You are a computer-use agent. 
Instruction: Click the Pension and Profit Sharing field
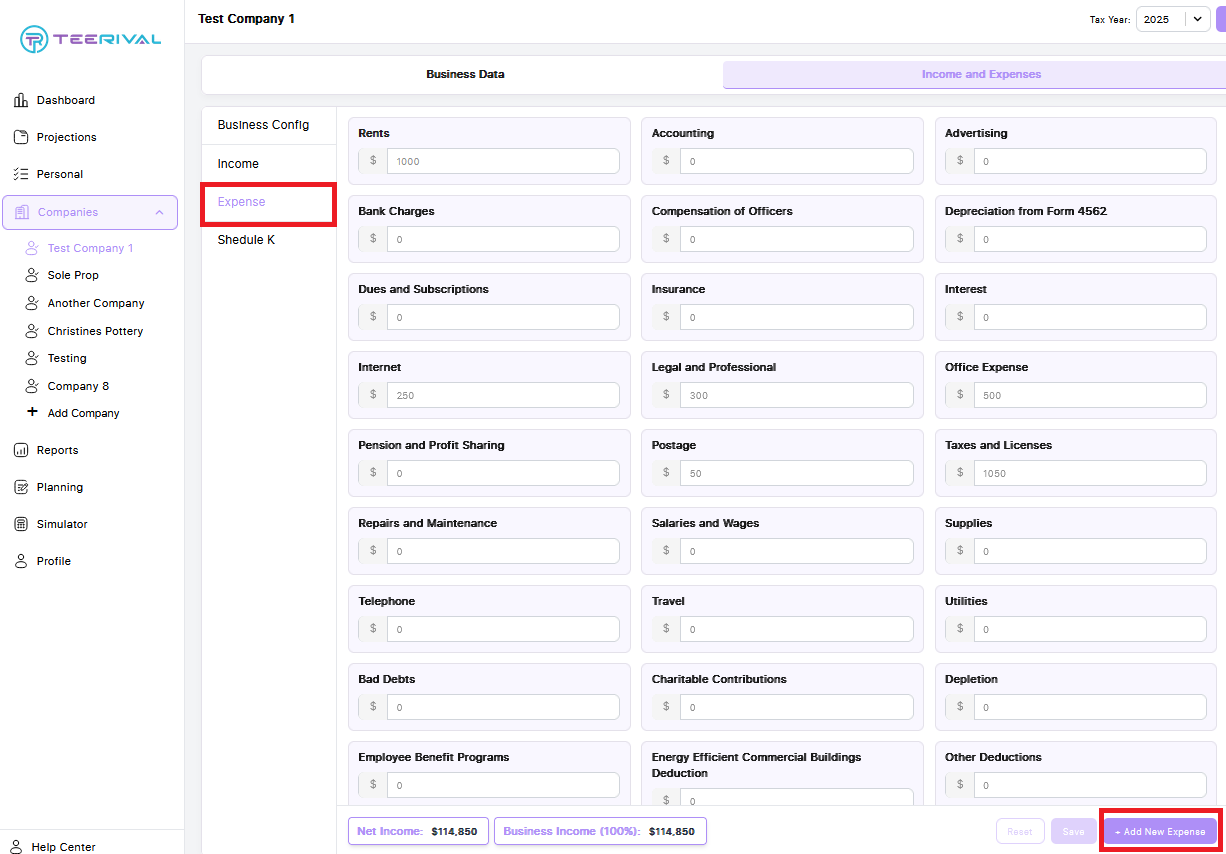(x=503, y=473)
